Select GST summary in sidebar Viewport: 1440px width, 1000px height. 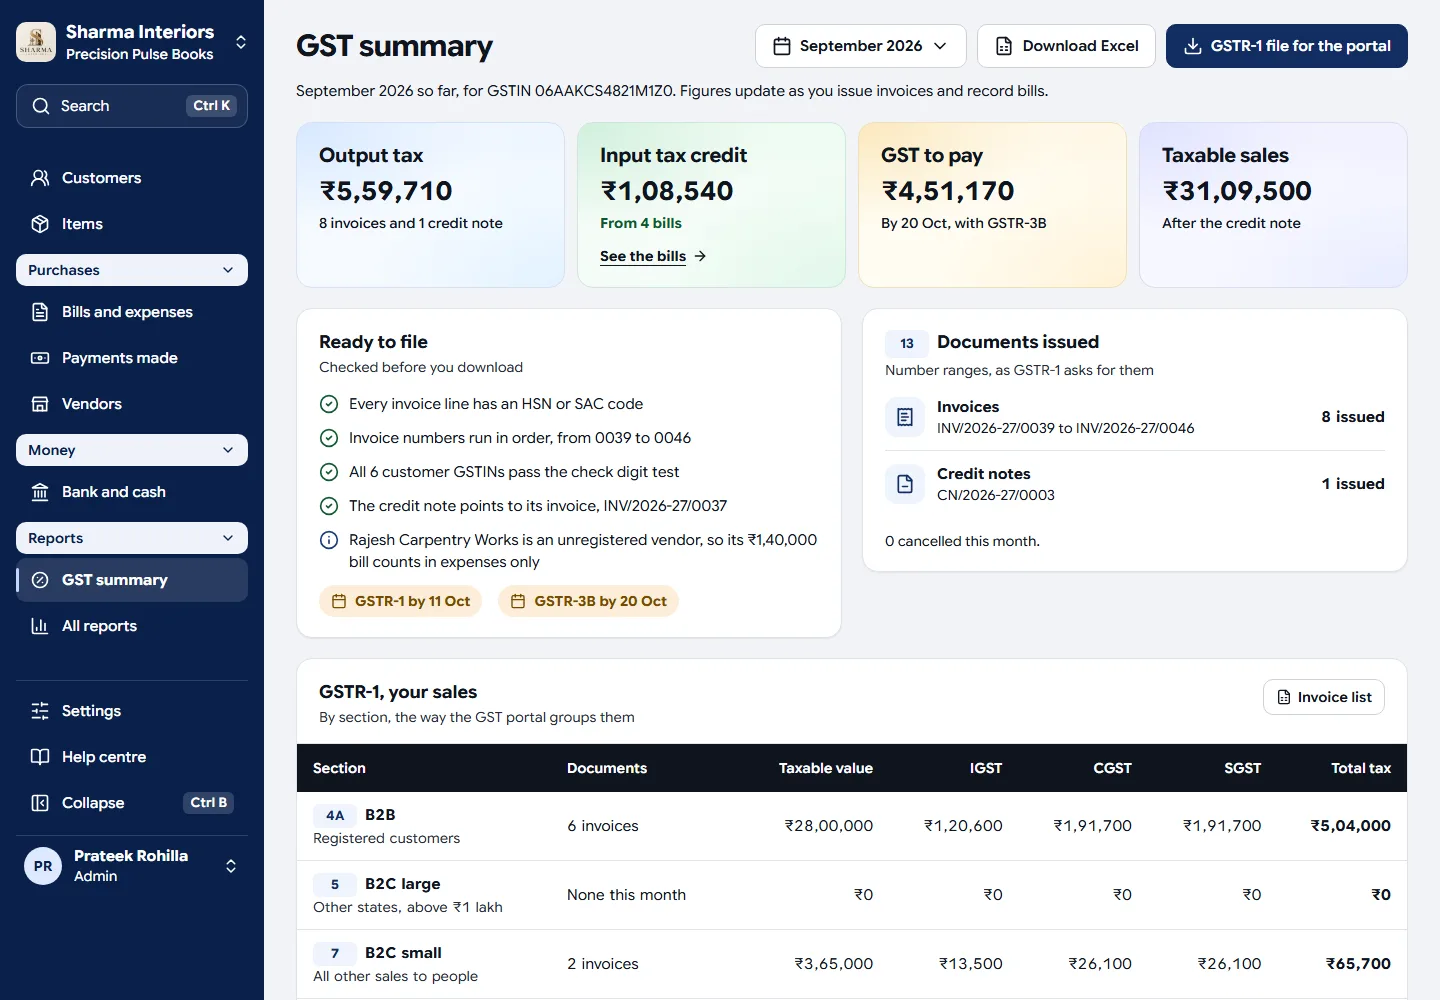(132, 580)
